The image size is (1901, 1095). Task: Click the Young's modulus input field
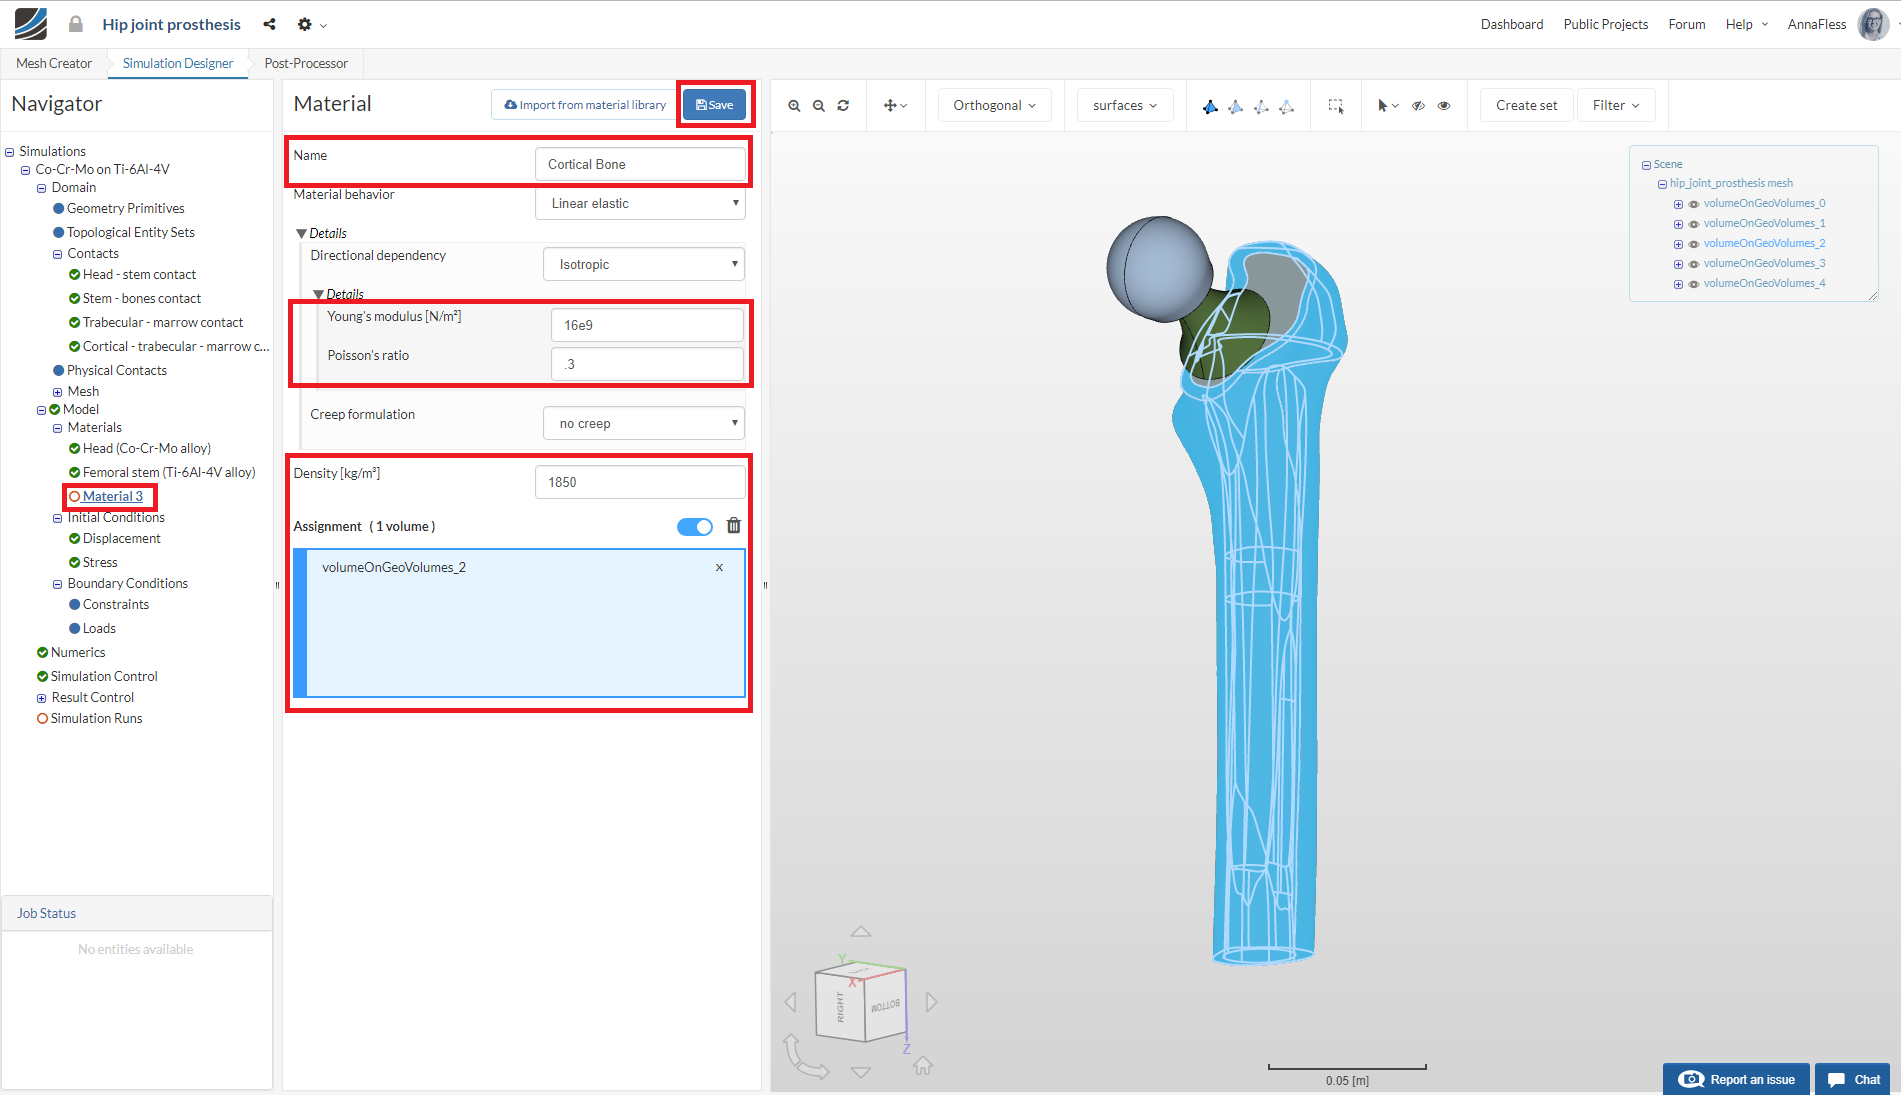click(x=647, y=326)
